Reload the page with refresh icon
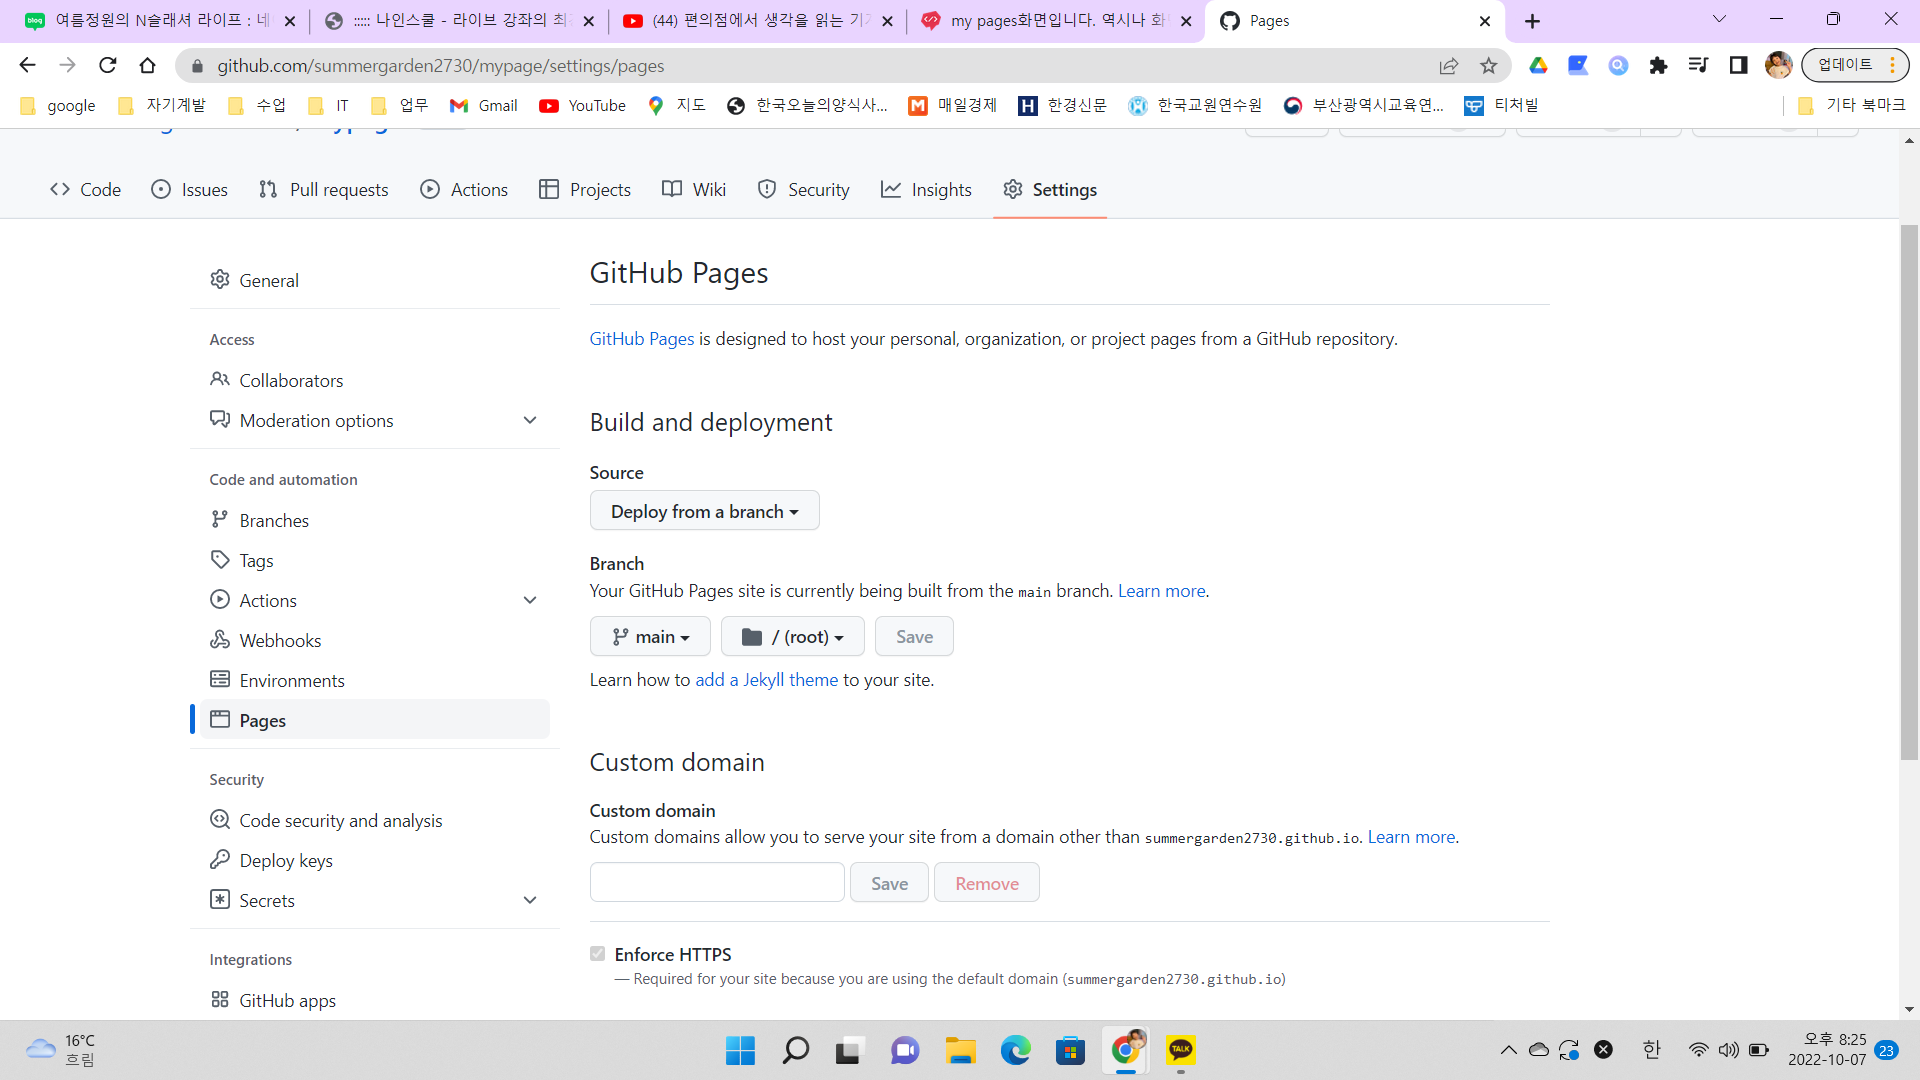Image resolution: width=1920 pixels, height=1080 pixels. click(107, 65)
